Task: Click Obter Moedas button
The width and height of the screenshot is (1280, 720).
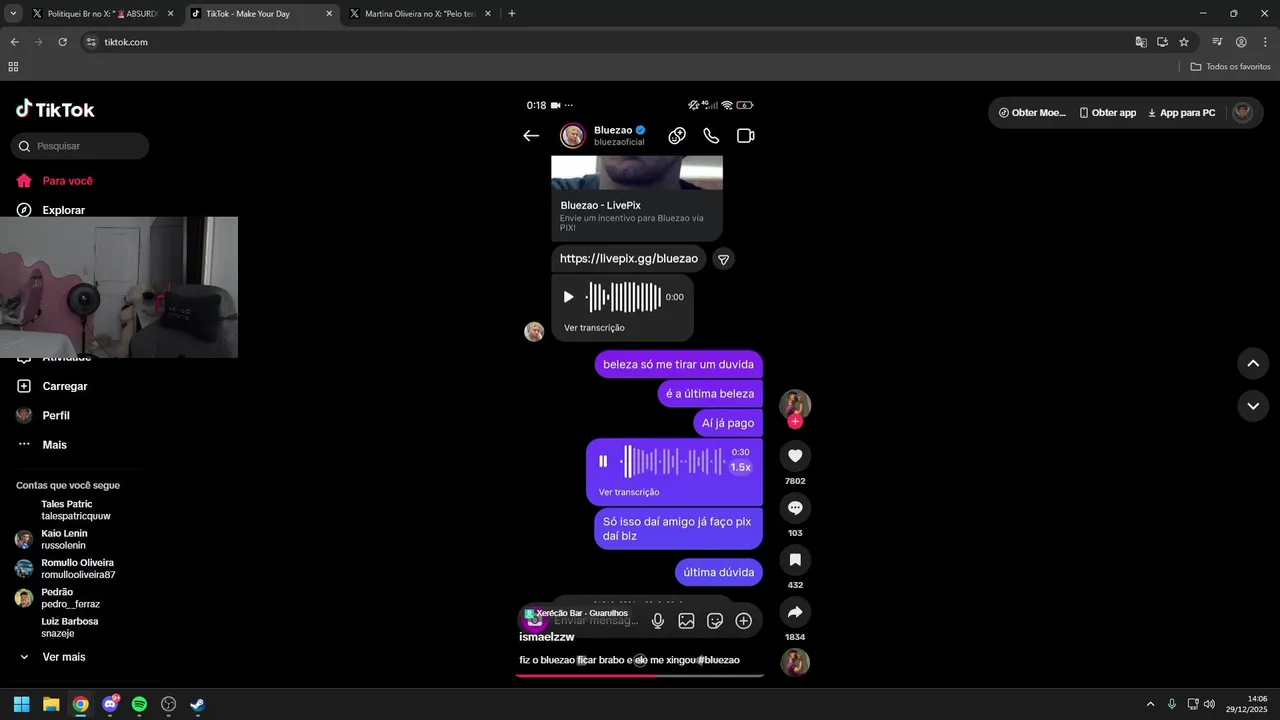Action: (1032, 113)
